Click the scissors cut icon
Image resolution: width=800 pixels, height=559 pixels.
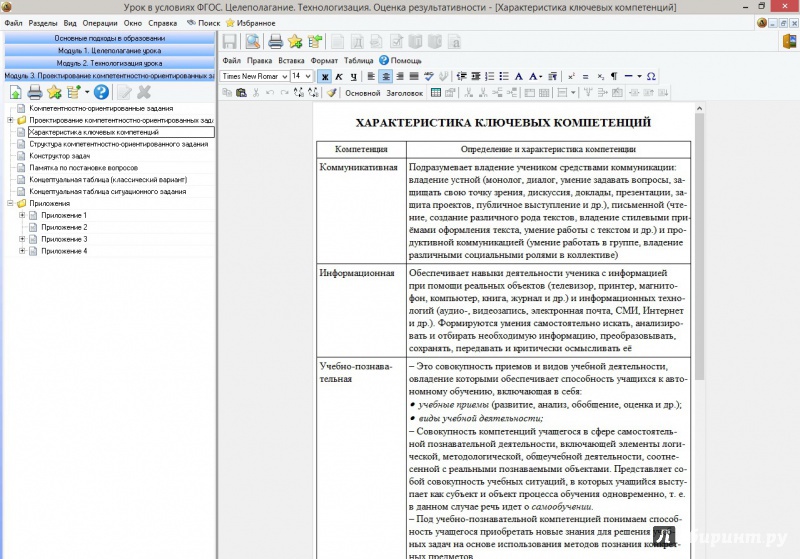click(256, 93)
